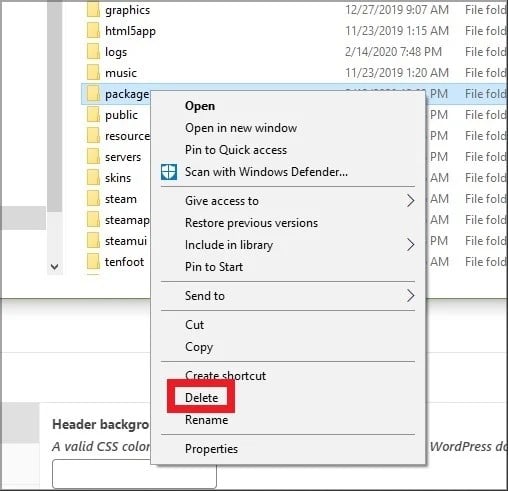Click the navigation pane scroll down arrow

[55, 267]
